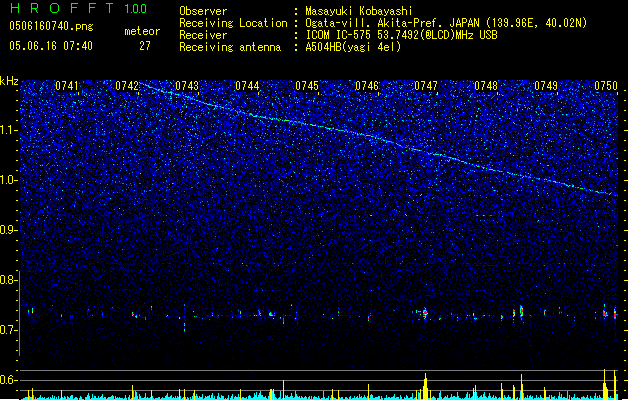
Task: Click the red meteor echo burst below 0747
Action: (425, 314)
